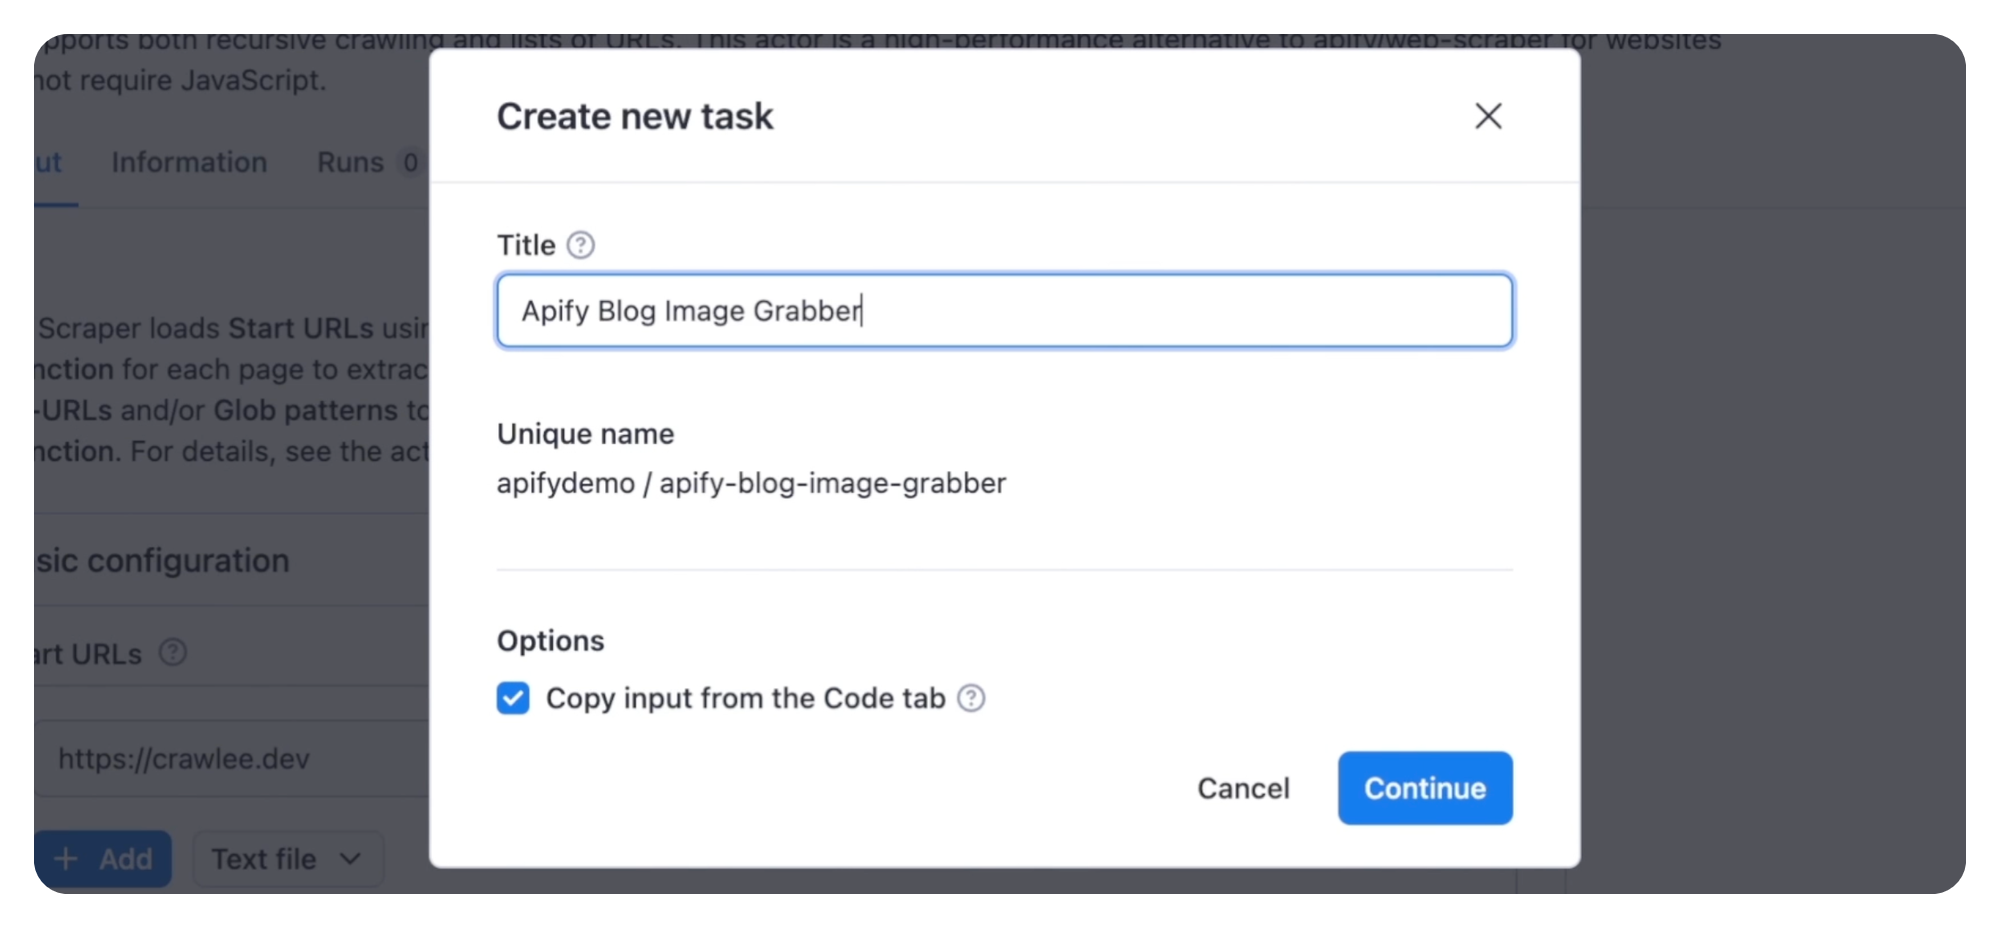Click the Add button below Start URLs

[103, 859]
